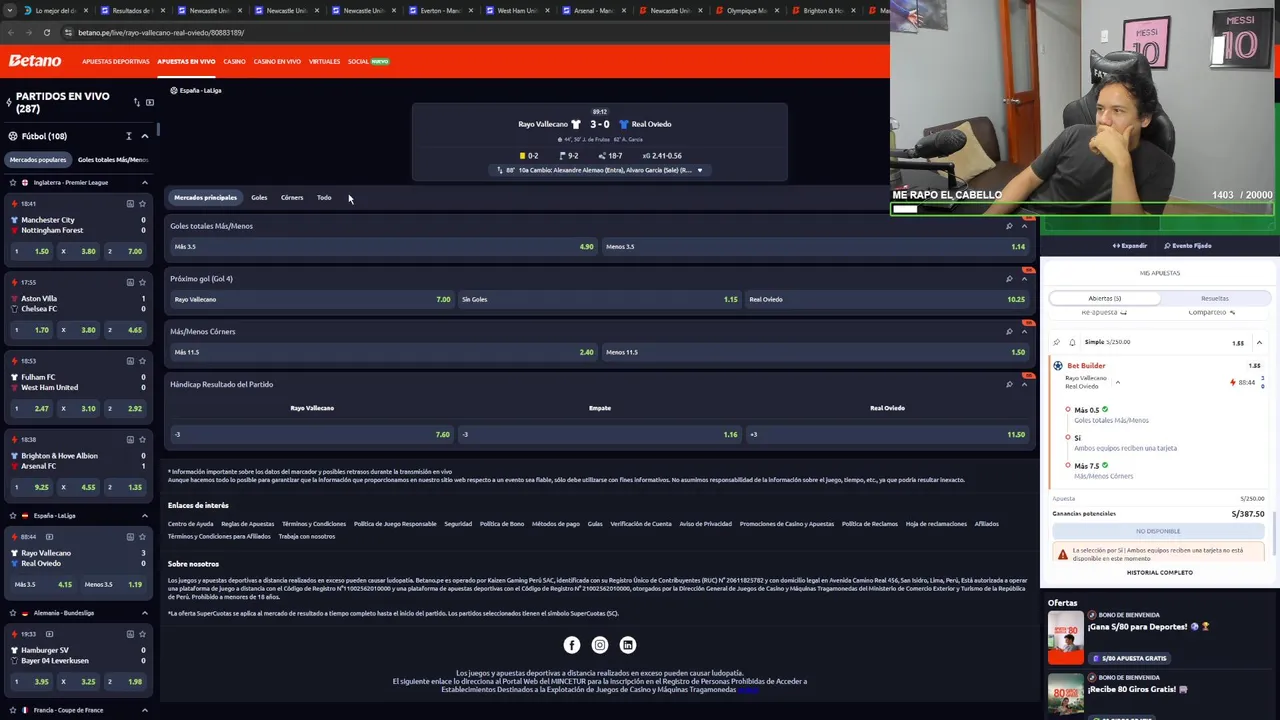Expand the 88' substitution event dropdown
The image size is (1280, 720).
pyautogui.click(x=699, y=170)
